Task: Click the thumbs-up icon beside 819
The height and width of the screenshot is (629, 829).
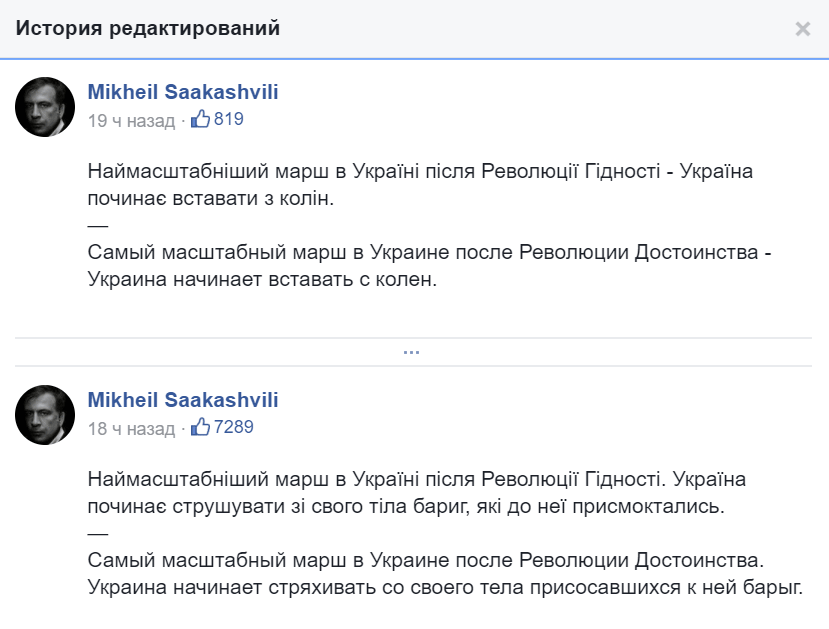Action: point(200,118)
